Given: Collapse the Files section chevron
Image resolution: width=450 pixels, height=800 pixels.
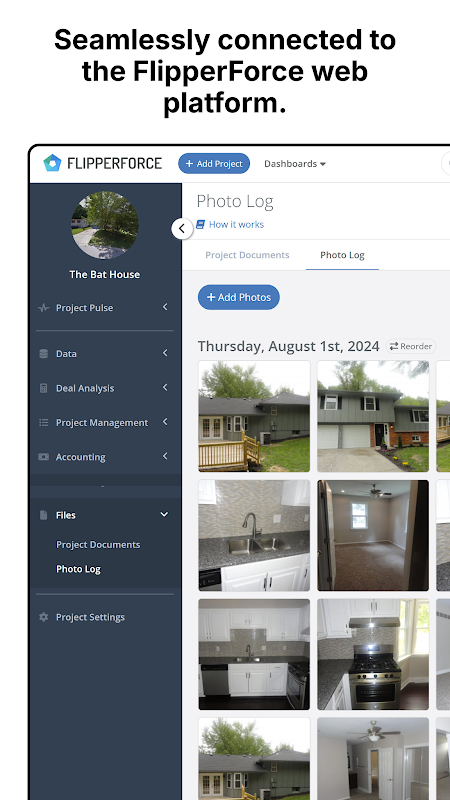Looking at the screenshot, I should (x=164, y=514).
